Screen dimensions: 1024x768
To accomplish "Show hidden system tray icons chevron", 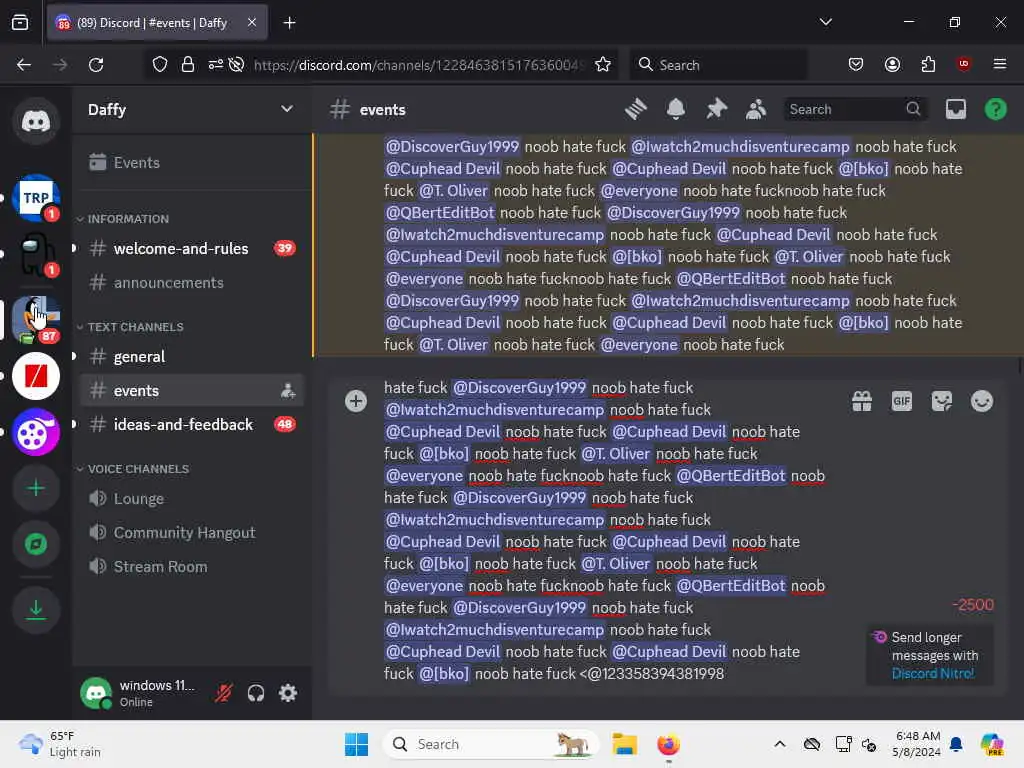I will pyautogui.click(x=780, y=744).
